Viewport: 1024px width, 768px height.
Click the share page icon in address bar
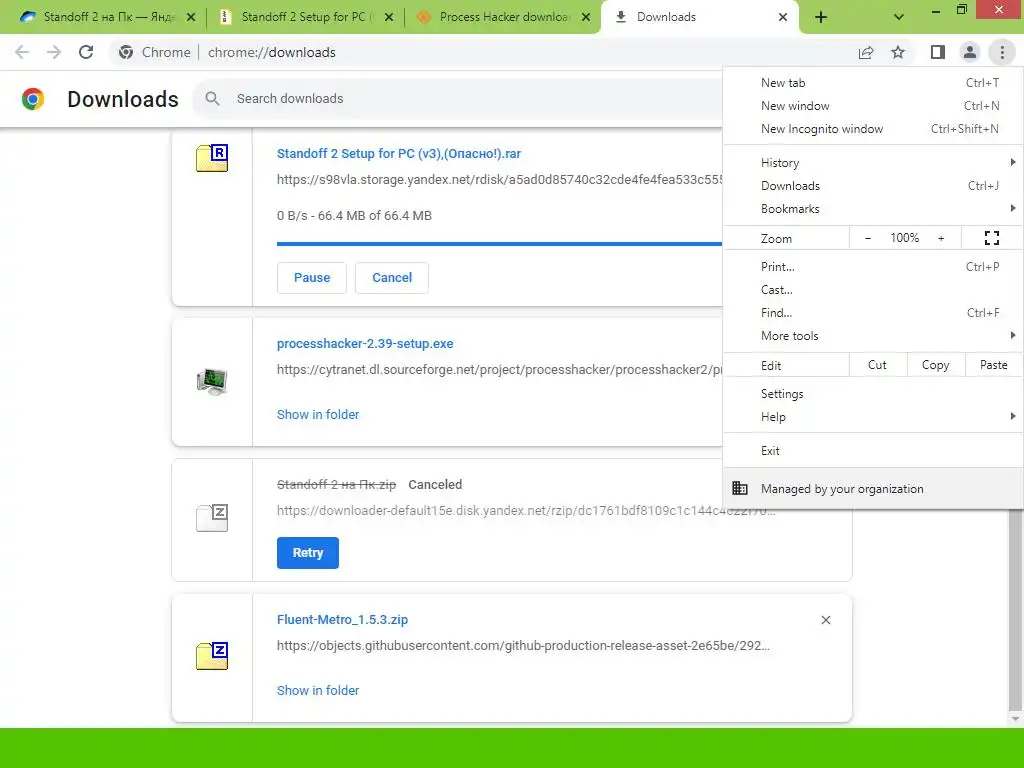[x=866, y=52]
